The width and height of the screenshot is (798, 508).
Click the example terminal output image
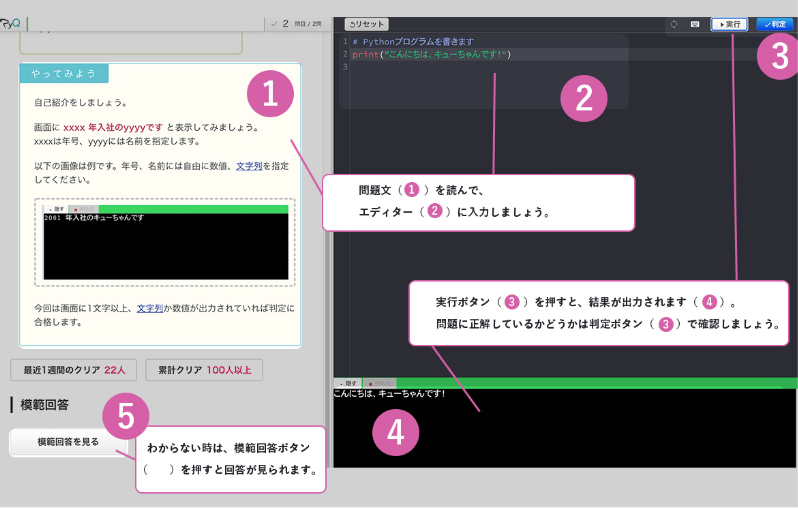(165, 245)
